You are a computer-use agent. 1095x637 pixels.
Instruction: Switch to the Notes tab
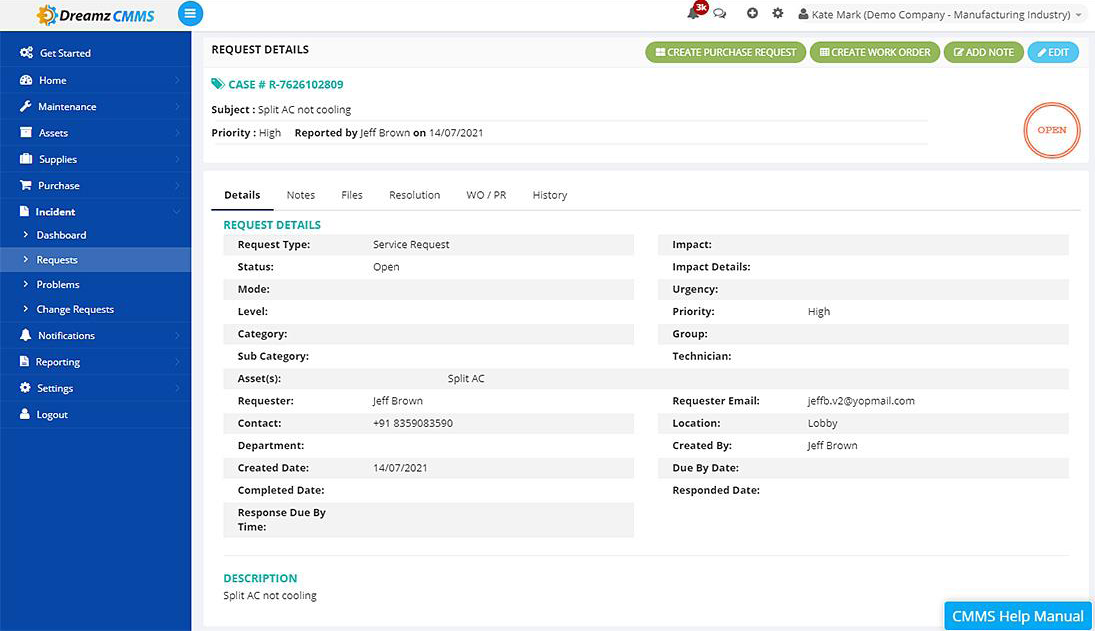pos(300,195)
